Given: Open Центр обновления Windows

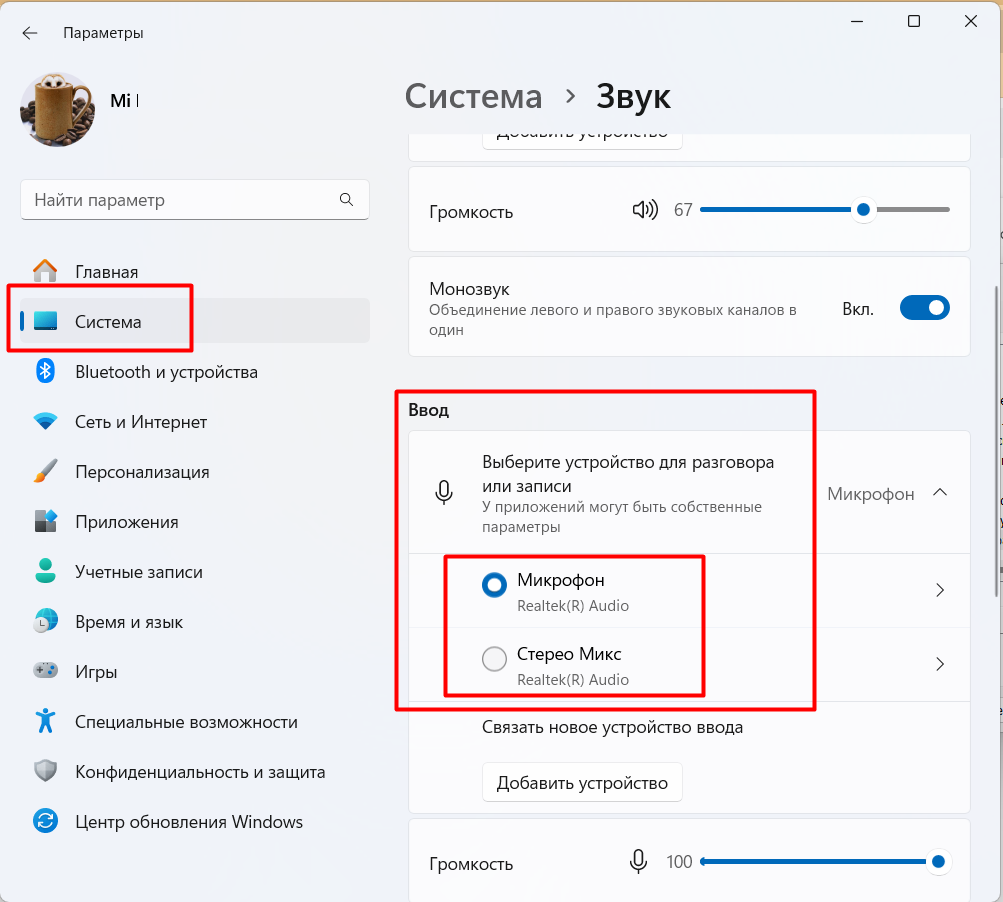Looking at the screenshot, I should [188, 822].
